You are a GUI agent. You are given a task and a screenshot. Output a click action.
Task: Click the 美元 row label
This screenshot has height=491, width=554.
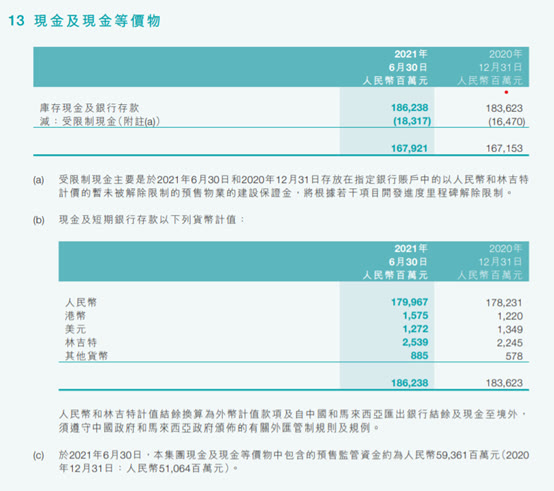75,329
